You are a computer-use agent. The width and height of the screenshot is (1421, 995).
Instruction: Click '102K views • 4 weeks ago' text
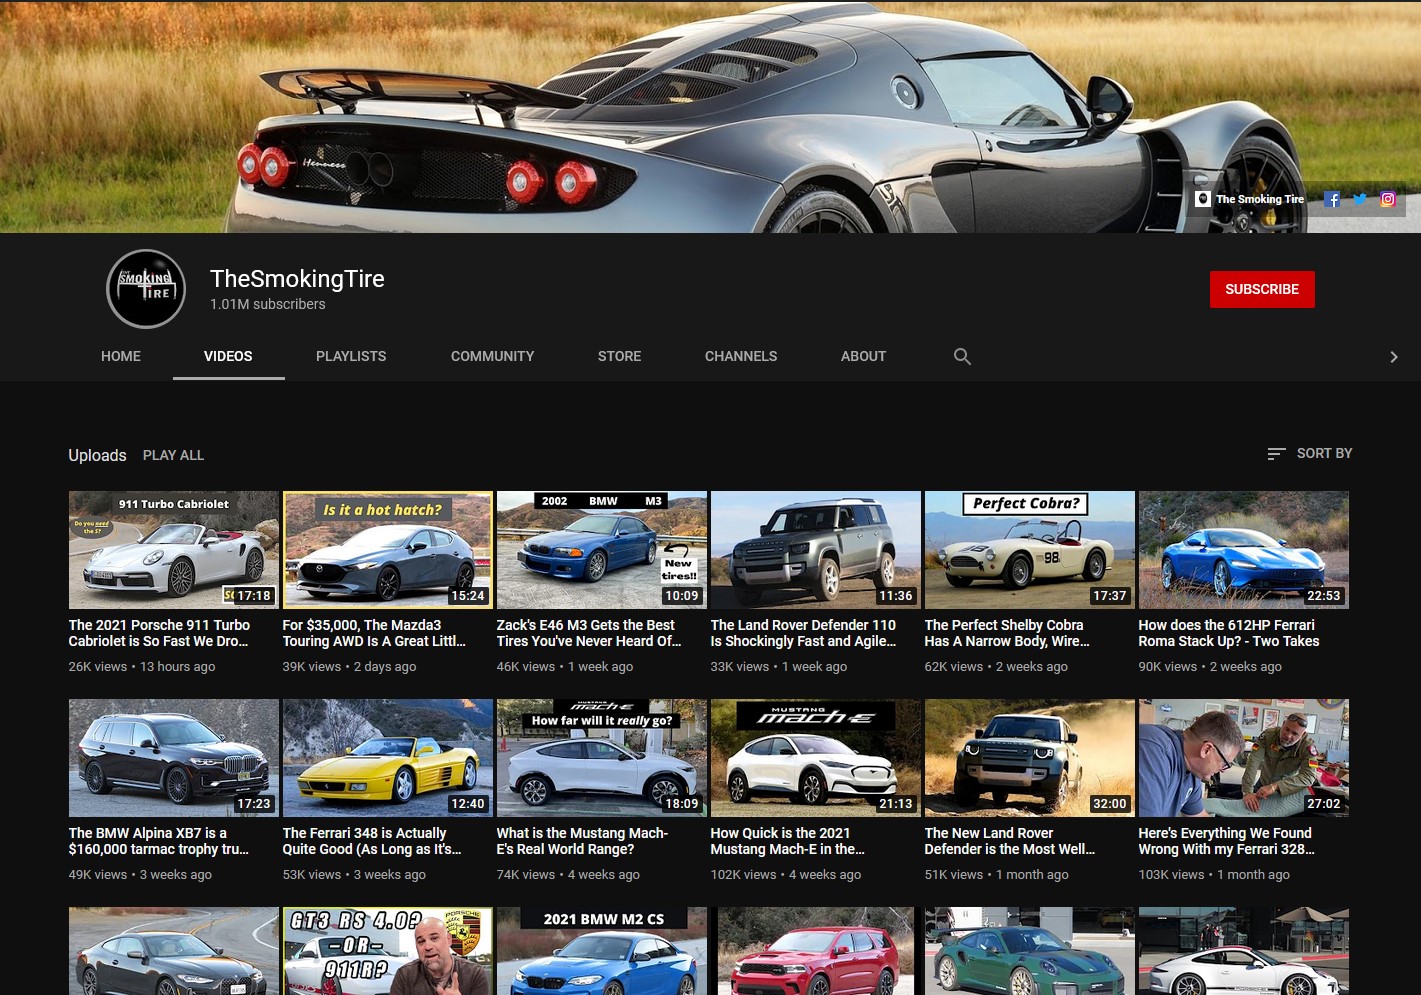pos(785,874)
